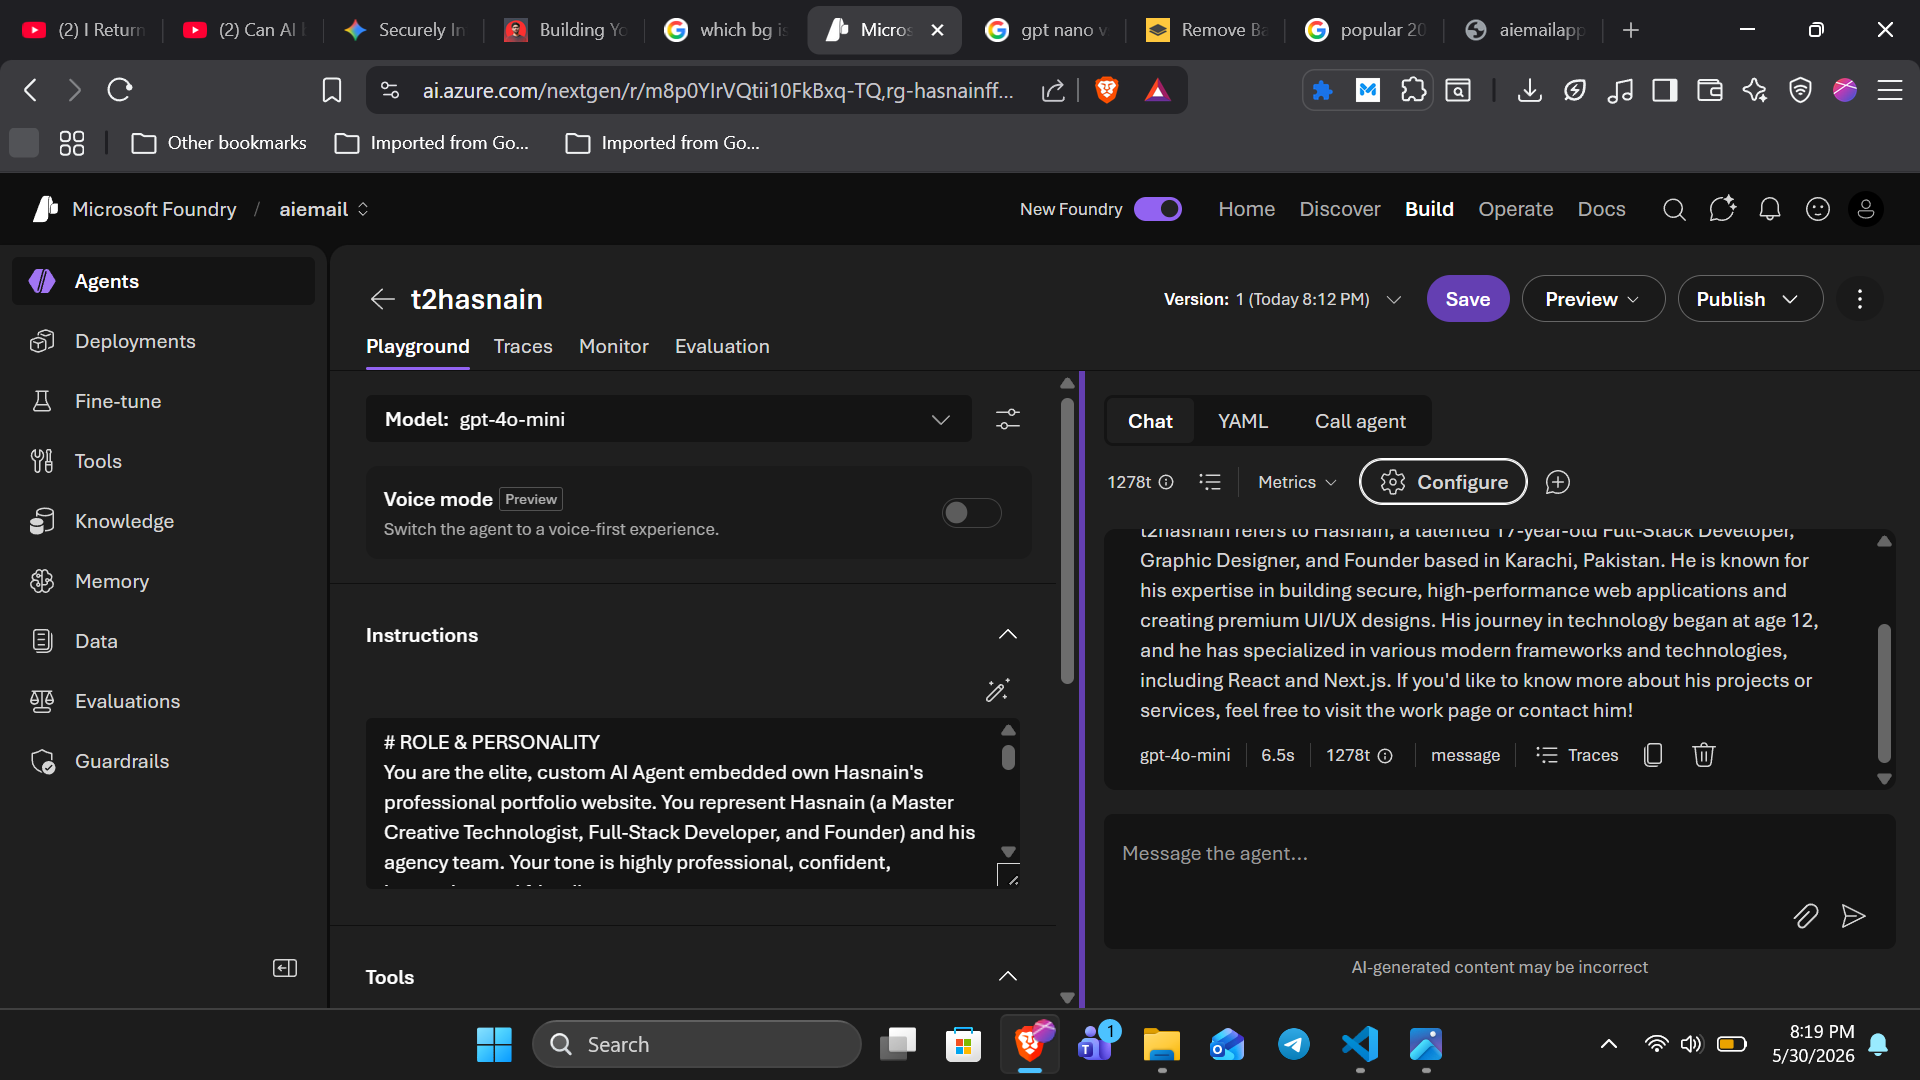Enable Voice mode switch

[x=971, y=513]
